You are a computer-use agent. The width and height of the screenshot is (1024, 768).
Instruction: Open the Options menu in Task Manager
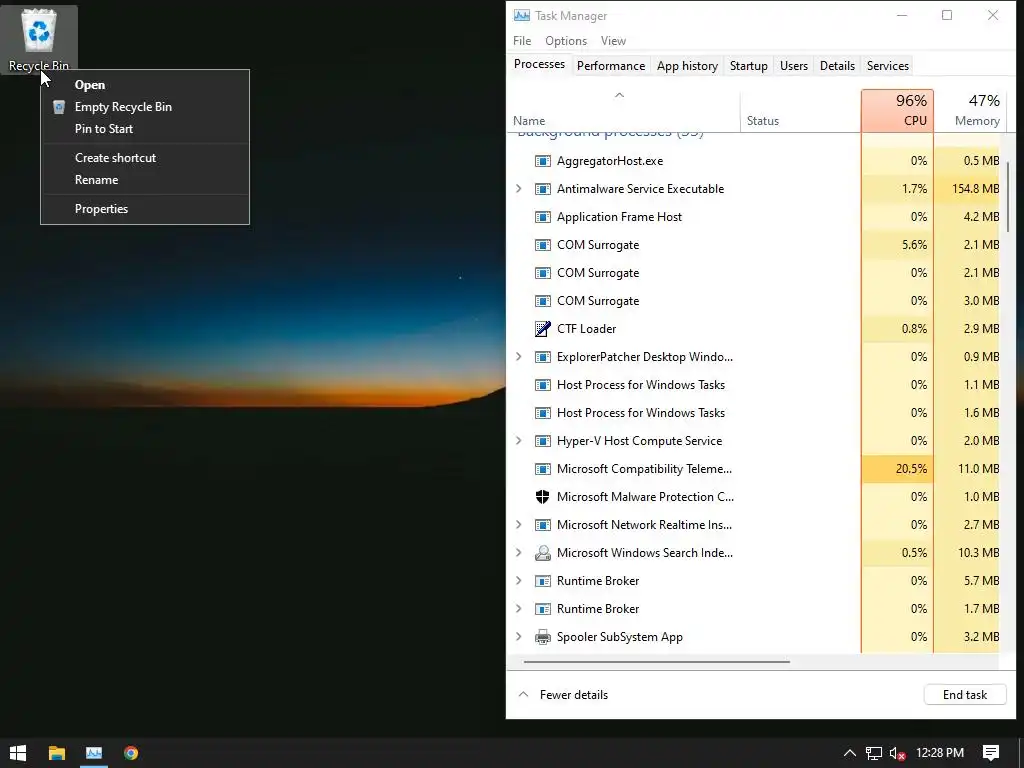click(x=566, y=40)
